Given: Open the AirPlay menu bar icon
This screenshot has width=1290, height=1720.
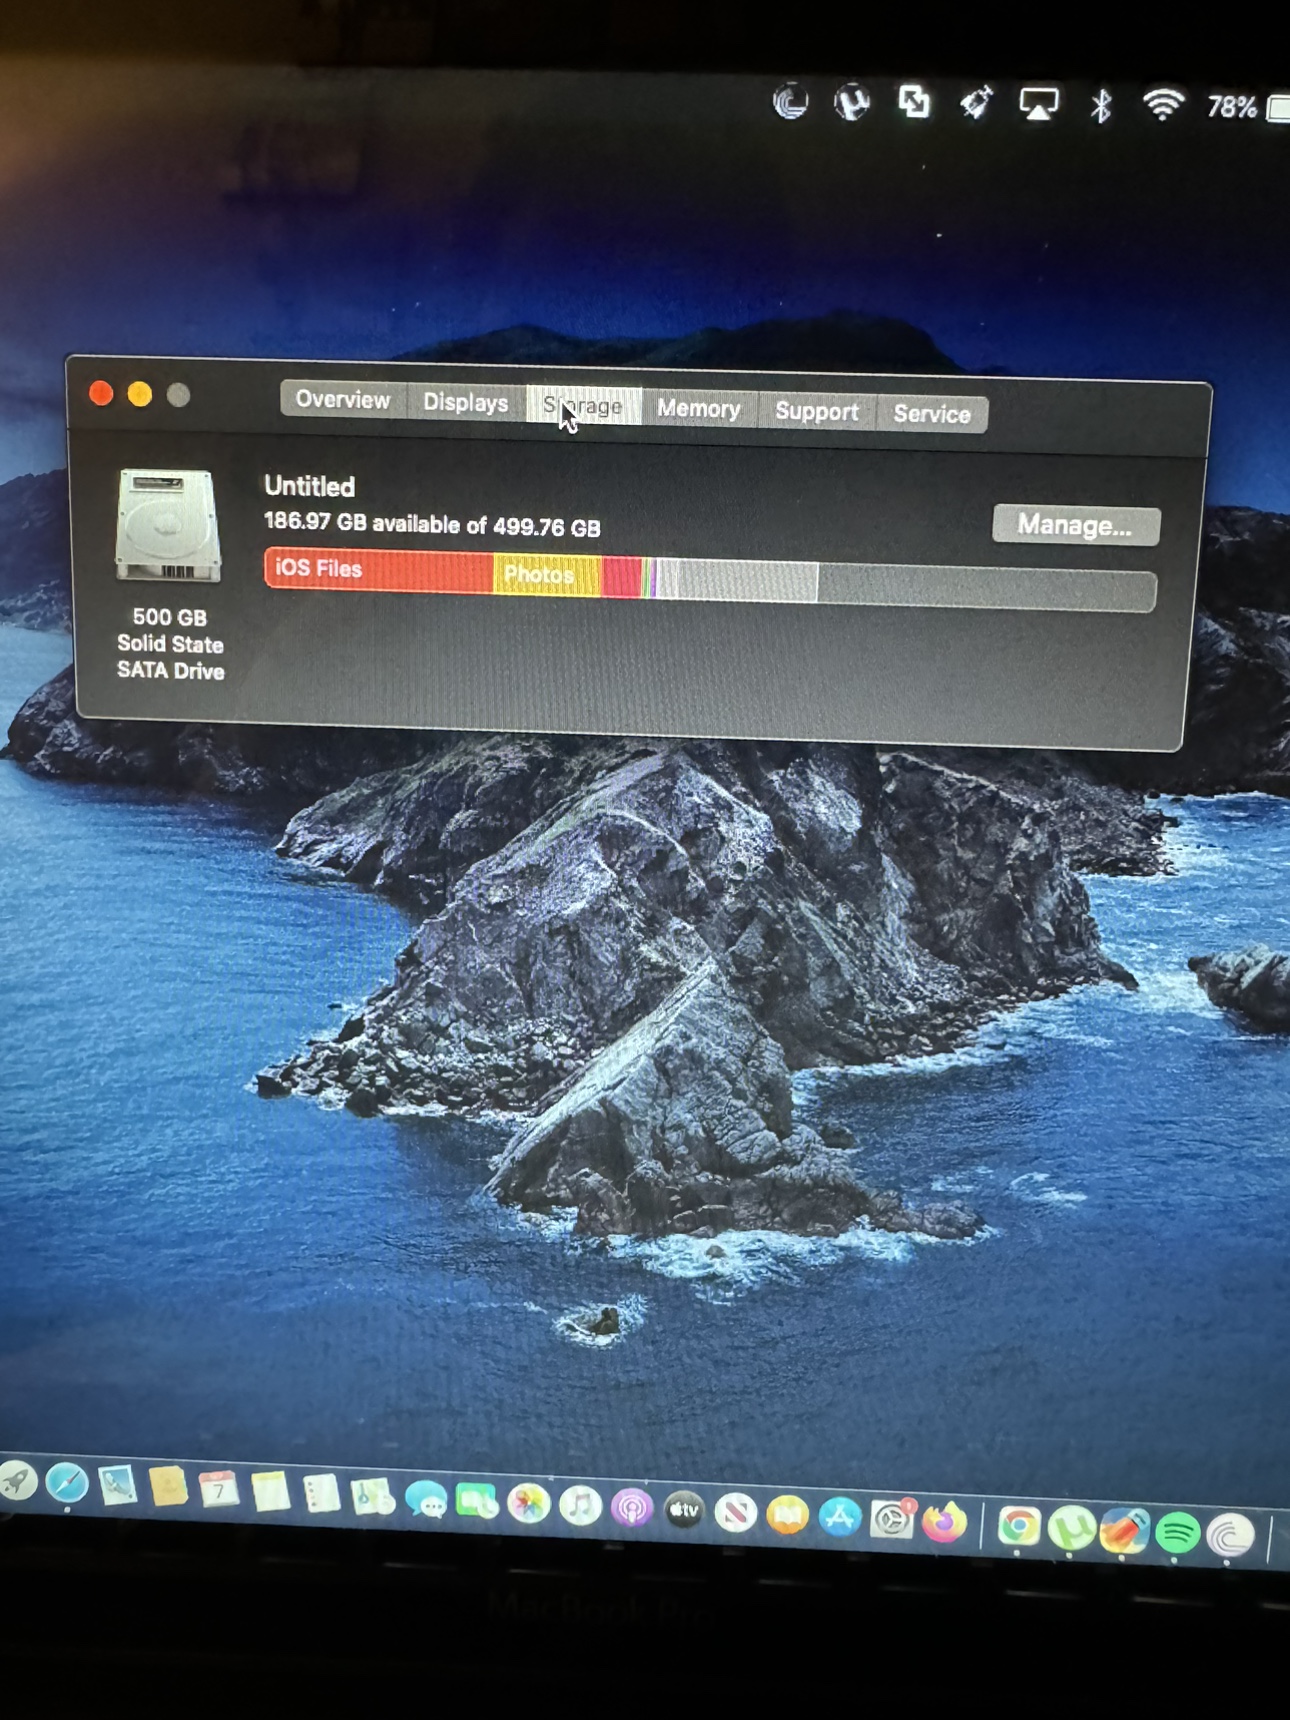Looking at the screenshot, I should point(1038,104).
